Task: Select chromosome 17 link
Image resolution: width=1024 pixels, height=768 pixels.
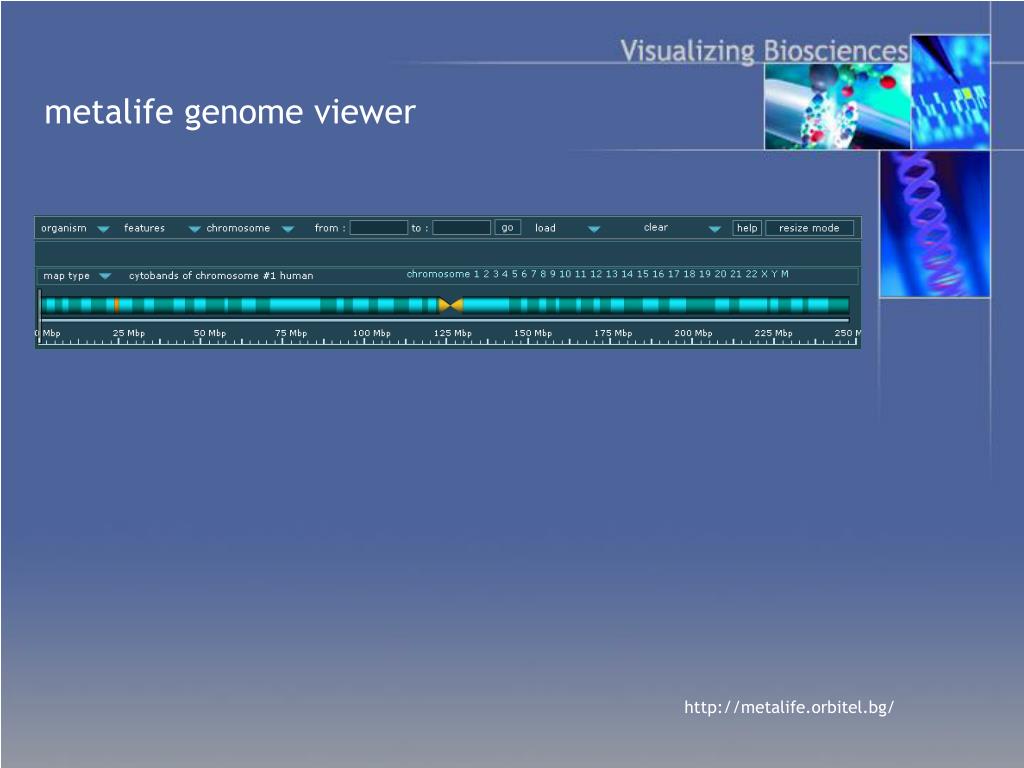Action: point(673,274)
